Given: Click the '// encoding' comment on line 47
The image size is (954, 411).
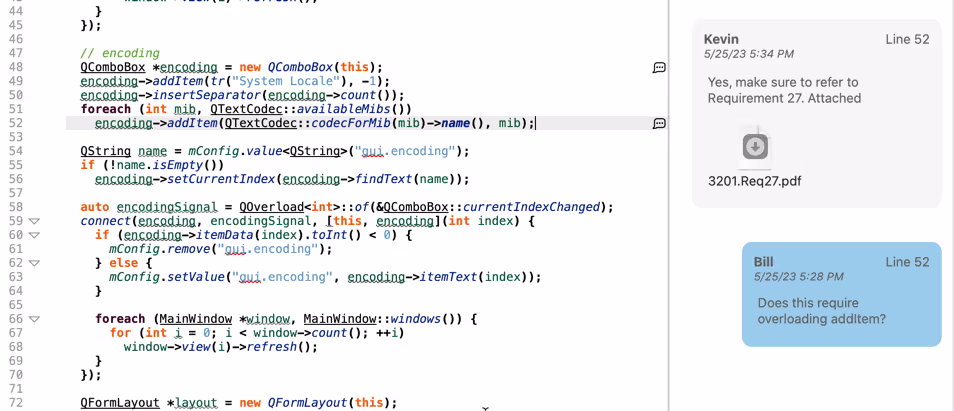Looking at the screenshot, I should pyautogui.click(x=120, y=54).
